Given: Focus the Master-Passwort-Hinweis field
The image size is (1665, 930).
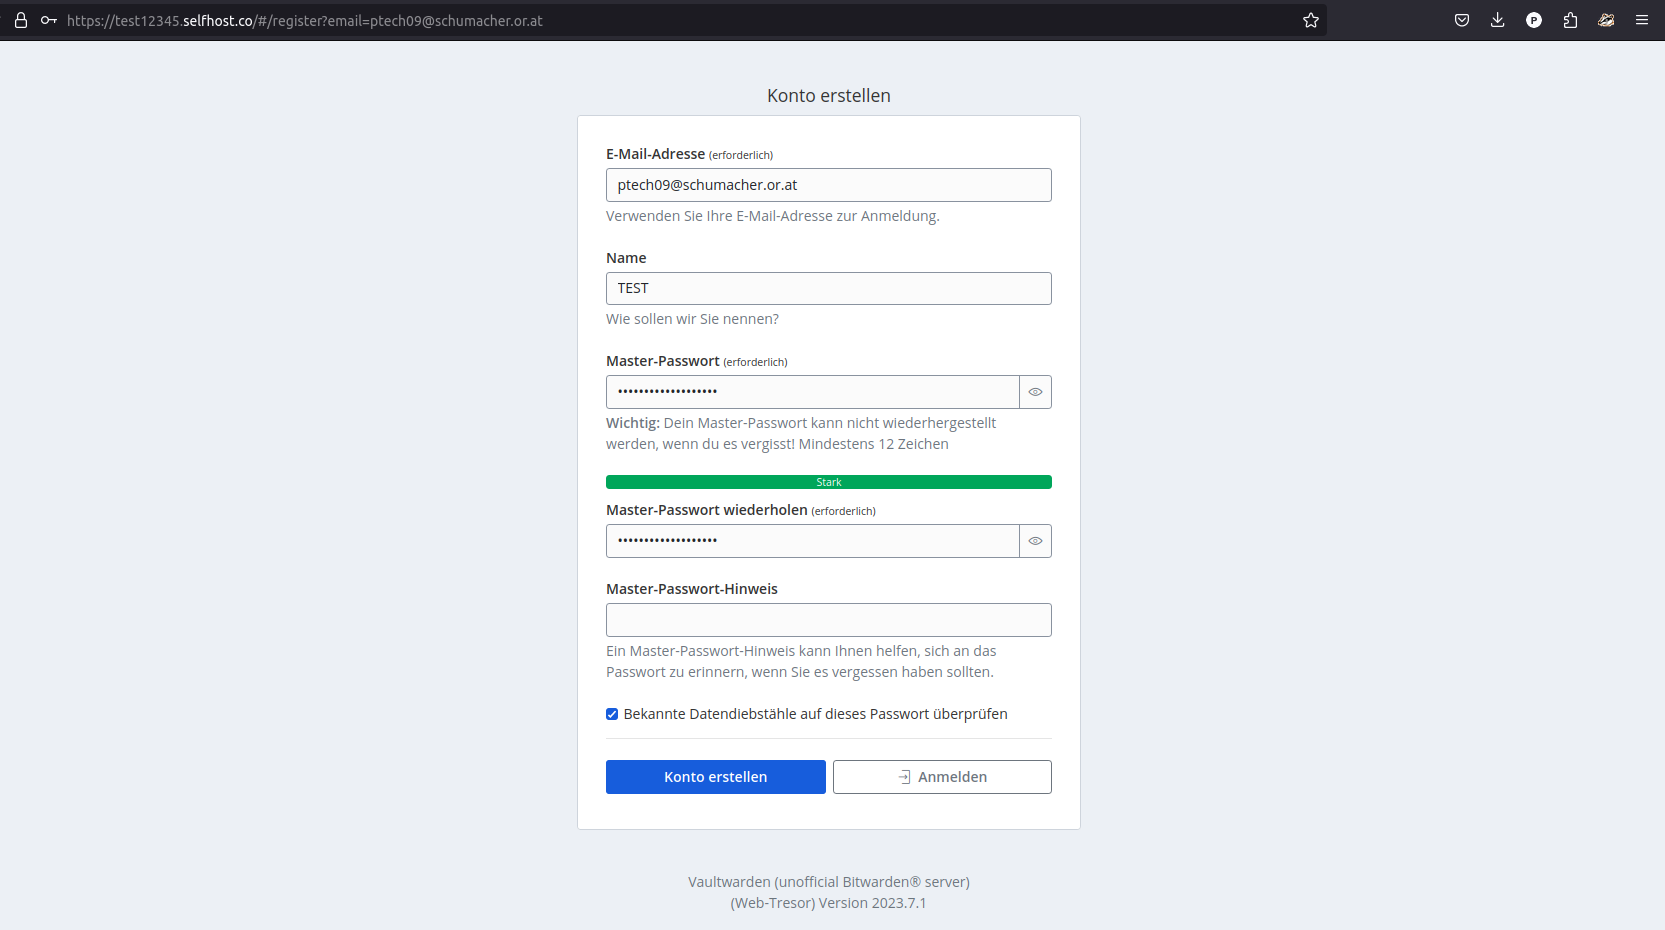Looking at the screenshot, I should pos(828,620).
